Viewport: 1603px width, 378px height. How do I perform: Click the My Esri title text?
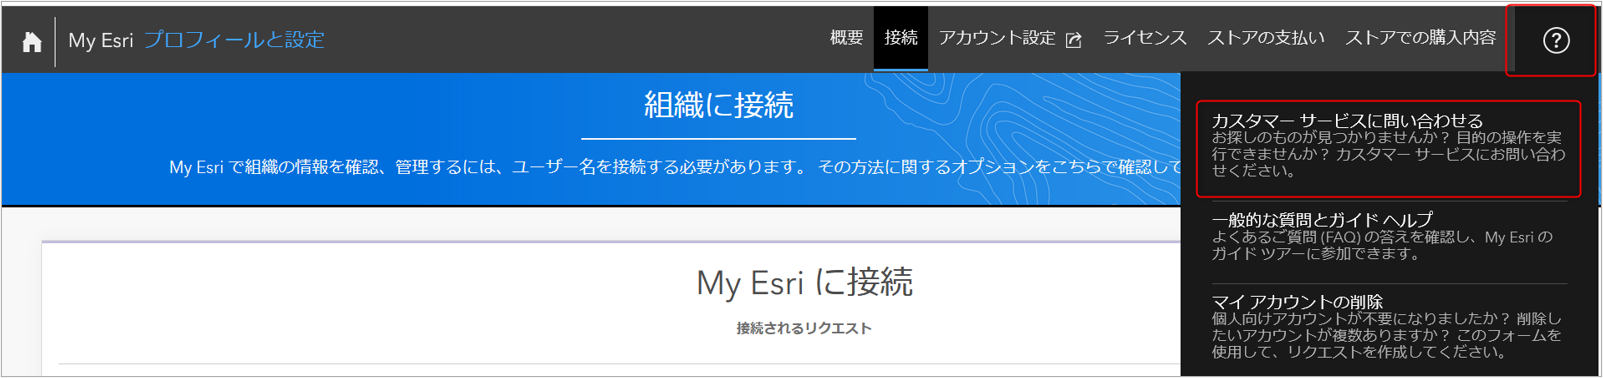100,40
